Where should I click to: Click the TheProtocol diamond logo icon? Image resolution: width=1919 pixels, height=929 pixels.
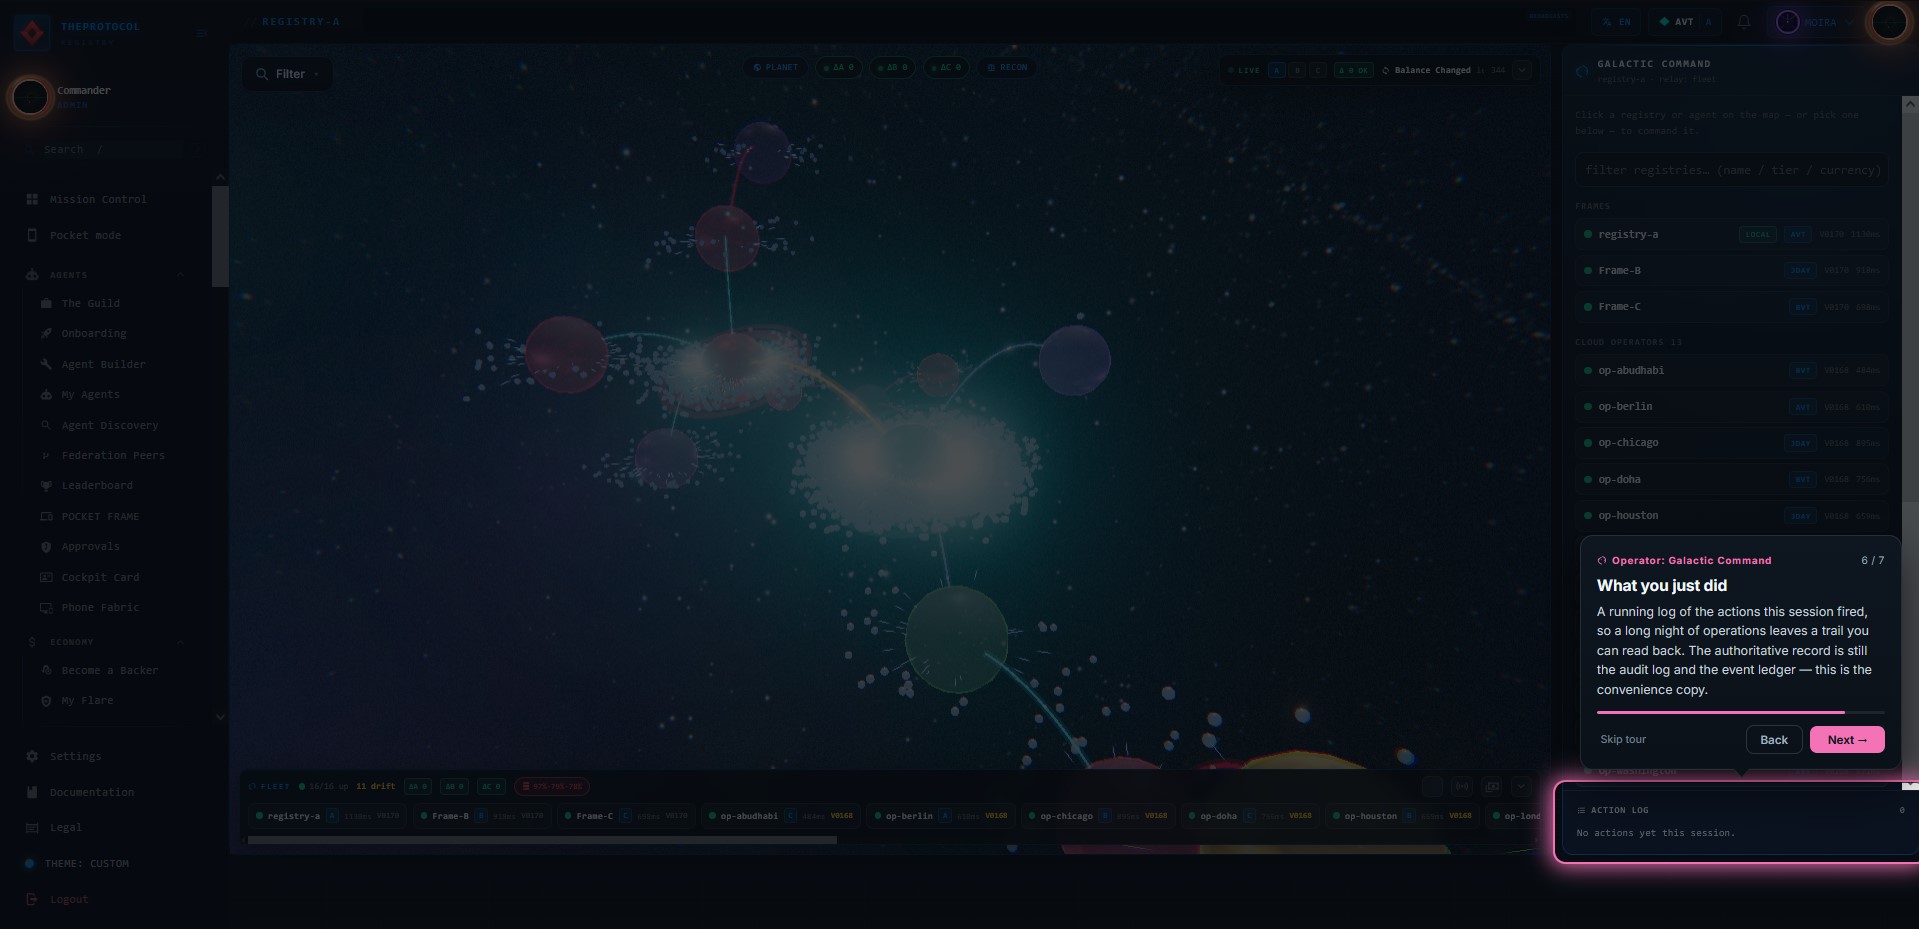coord(32,33)
